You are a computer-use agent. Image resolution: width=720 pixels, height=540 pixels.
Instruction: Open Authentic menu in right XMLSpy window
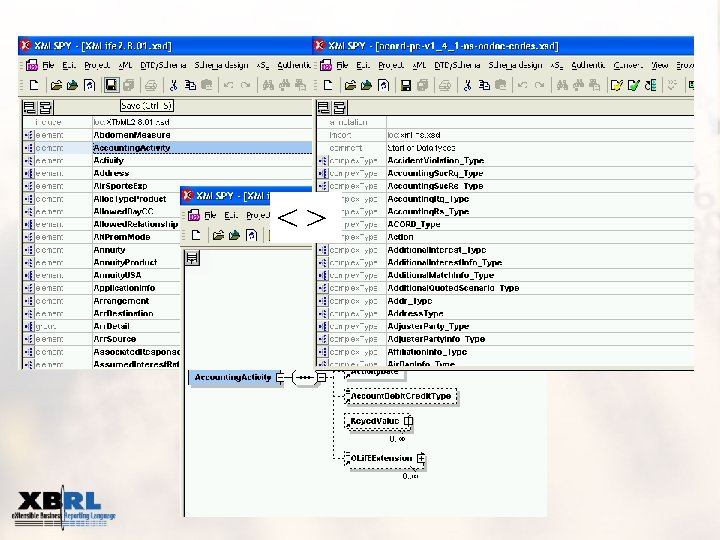588,65
